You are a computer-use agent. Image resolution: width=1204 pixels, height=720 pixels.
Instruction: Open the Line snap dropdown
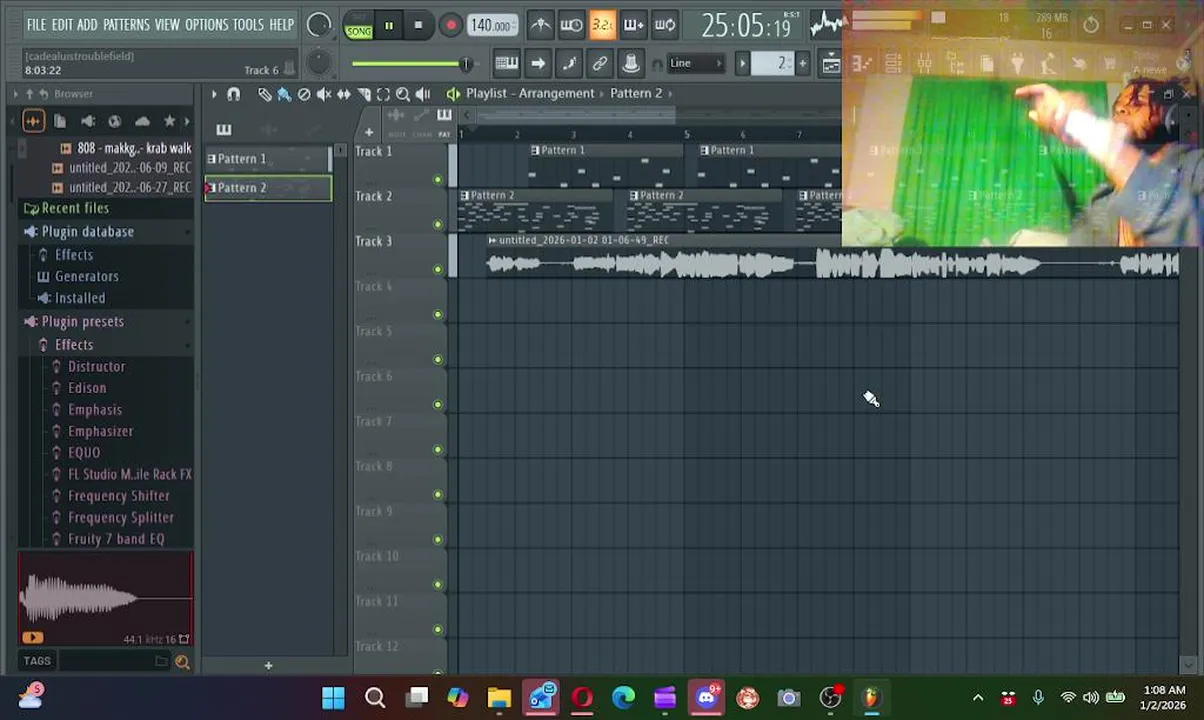click(x=695, y=64)
